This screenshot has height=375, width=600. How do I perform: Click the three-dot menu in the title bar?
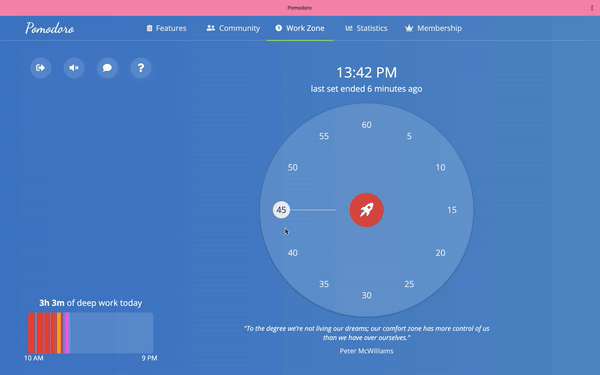click(592, 8)
